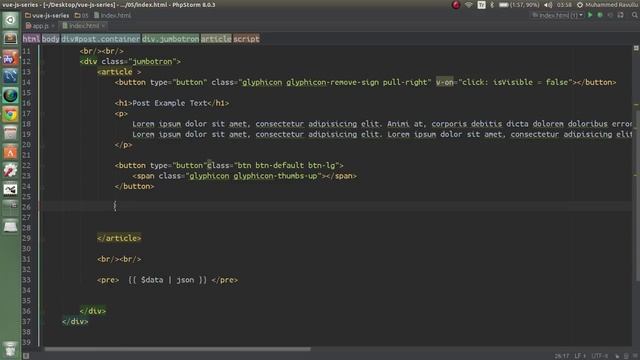Click cursor position 26:17 in status bar

(x=562, y=356)
